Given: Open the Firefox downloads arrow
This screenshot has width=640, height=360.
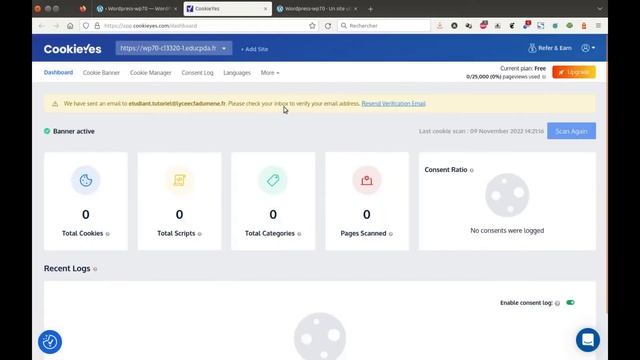Looking at the screenshot, I should 440,26.
